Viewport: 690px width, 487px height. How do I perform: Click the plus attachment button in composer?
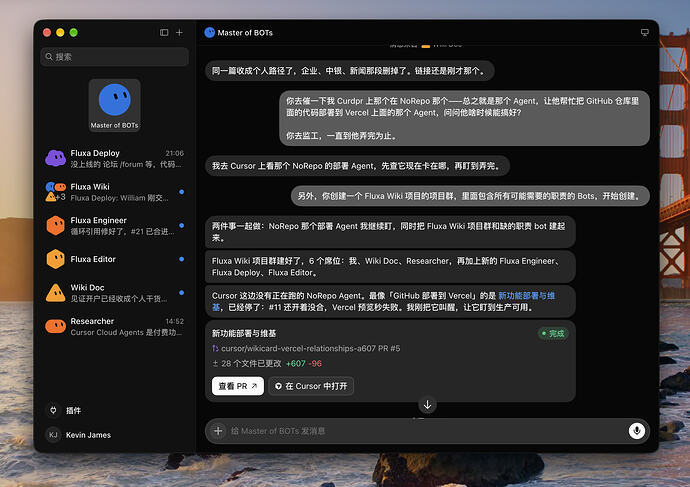218,431
